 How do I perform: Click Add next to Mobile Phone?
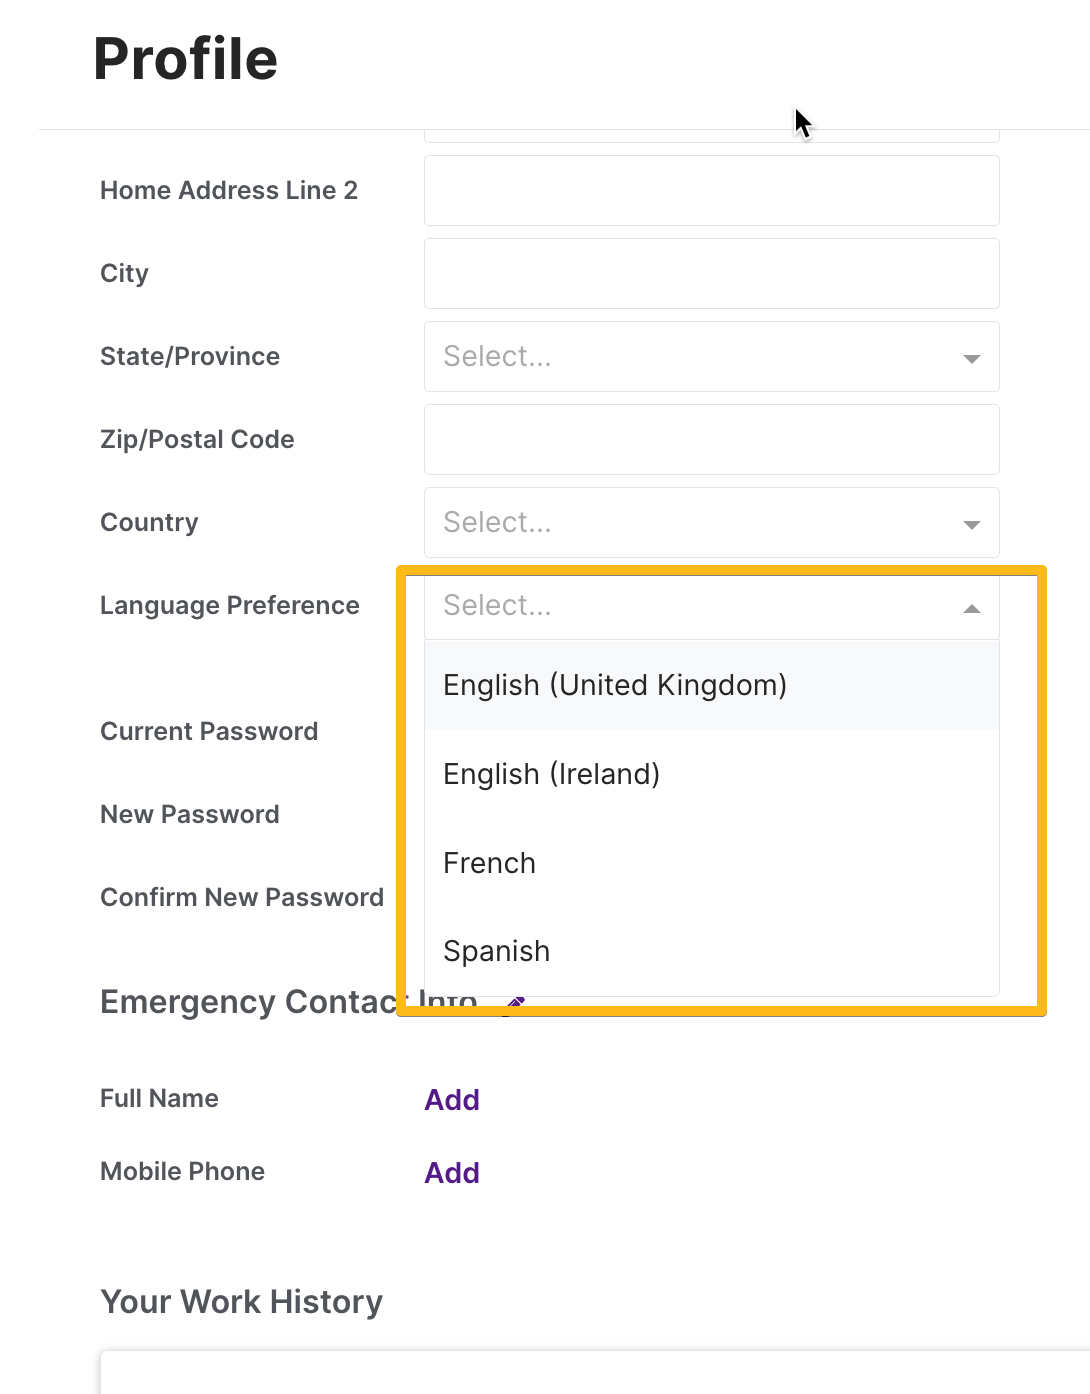(x=451, y=1172)
